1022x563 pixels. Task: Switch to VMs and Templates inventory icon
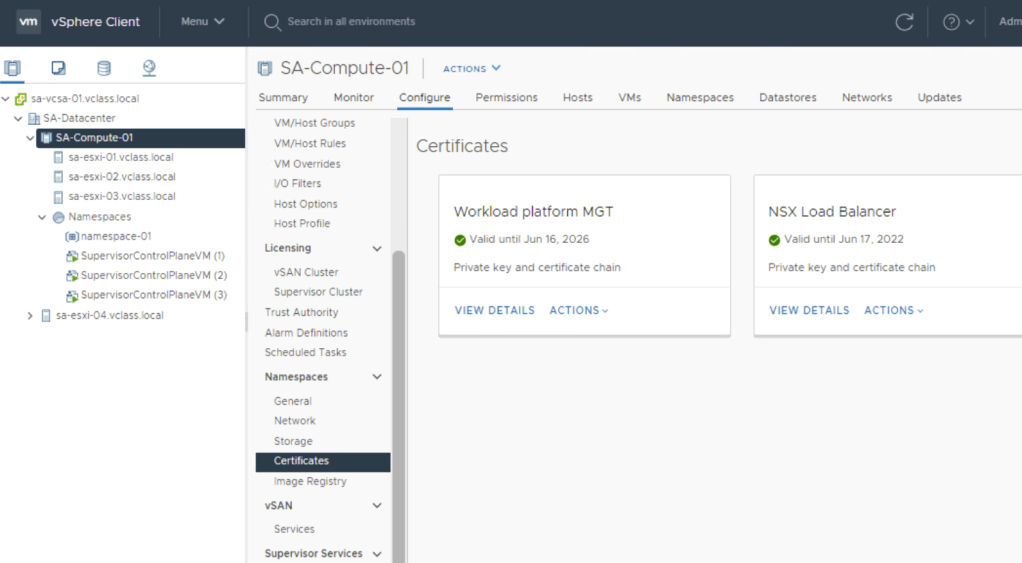coord(58,69)
